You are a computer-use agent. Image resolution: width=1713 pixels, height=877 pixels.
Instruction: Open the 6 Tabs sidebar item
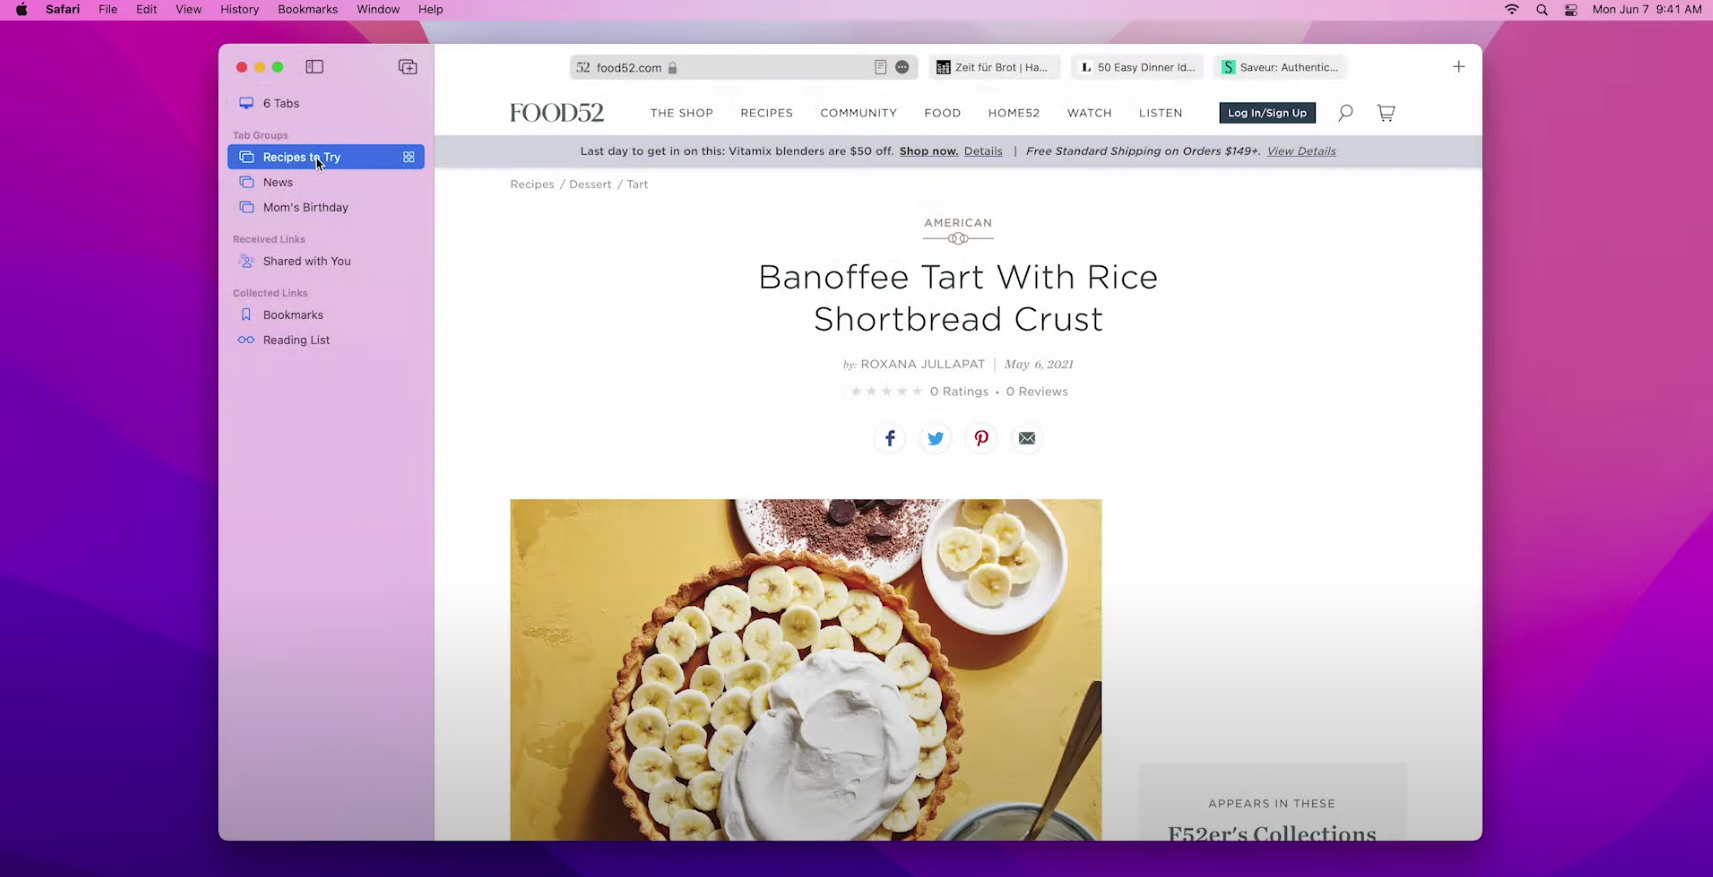click(x=326, y=103)
